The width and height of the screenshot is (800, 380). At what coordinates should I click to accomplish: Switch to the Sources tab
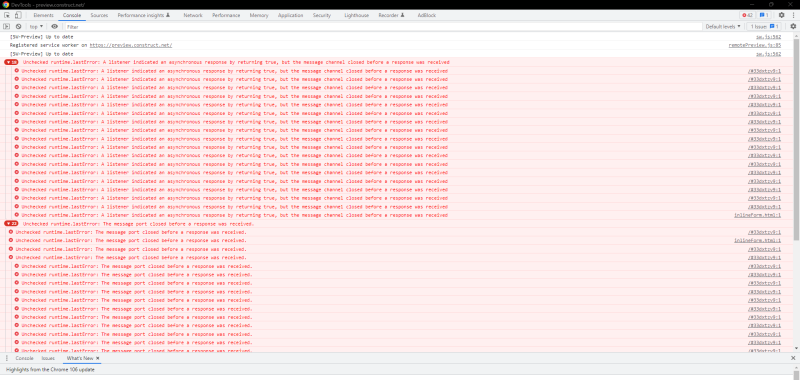(x=99, y=15)
